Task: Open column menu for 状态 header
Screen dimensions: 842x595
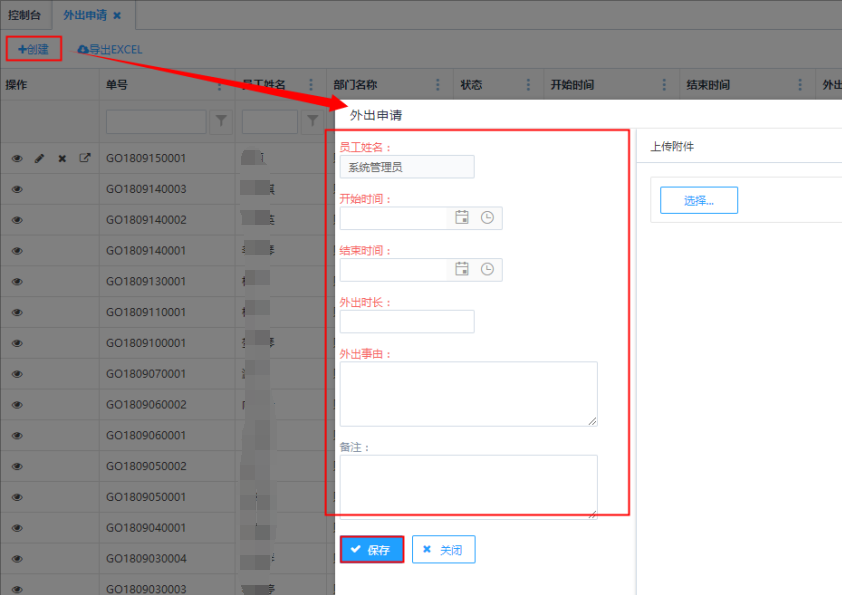Action: [527, 85]
